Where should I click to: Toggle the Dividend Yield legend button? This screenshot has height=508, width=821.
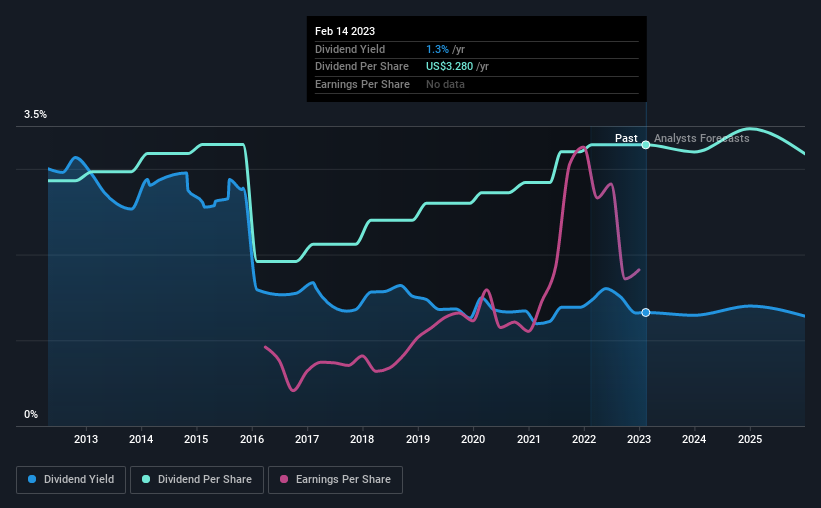(x=71, y=480)
